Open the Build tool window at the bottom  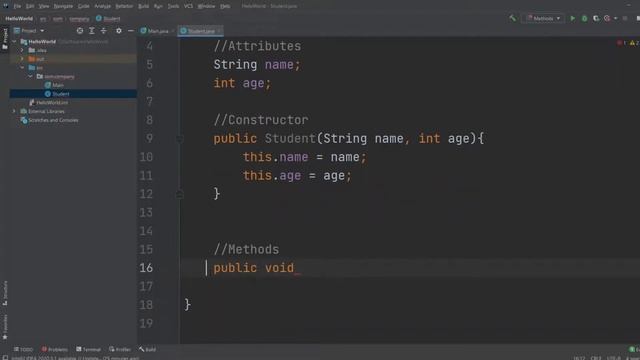pyautogui.click(x=147, y=349)
